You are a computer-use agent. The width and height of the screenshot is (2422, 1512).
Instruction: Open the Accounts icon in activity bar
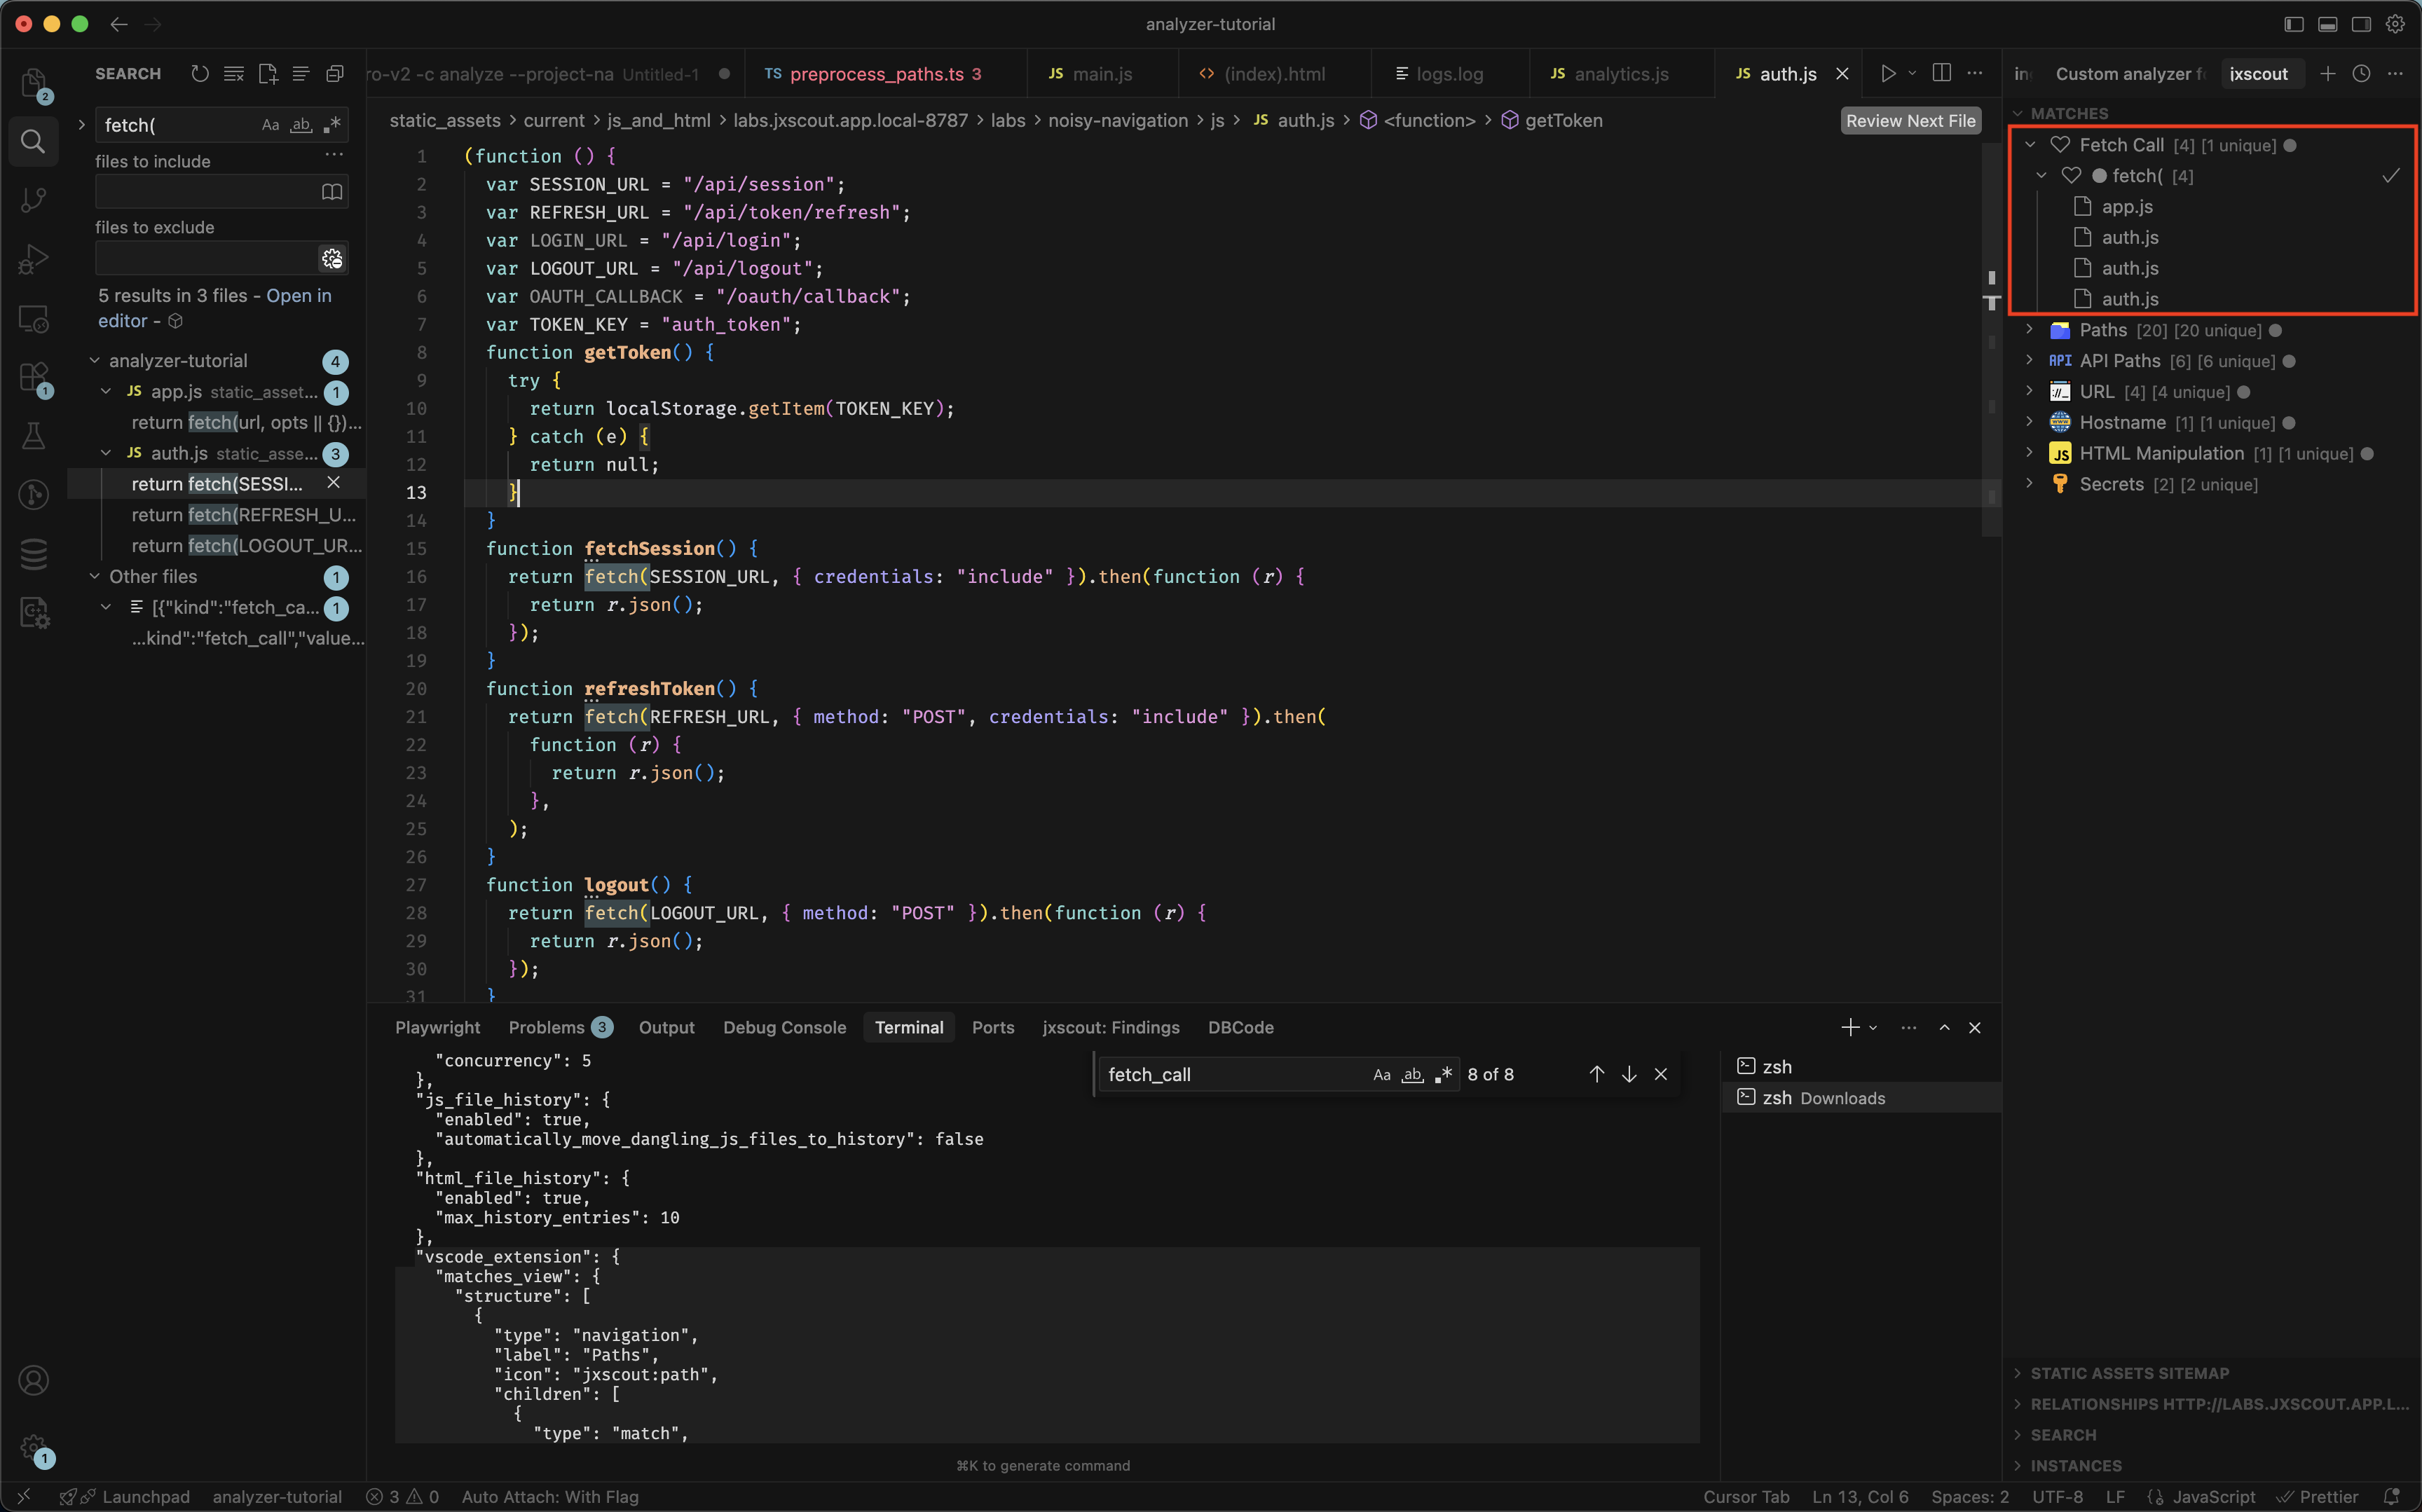pyautogui.click(x=33, y=1380)
